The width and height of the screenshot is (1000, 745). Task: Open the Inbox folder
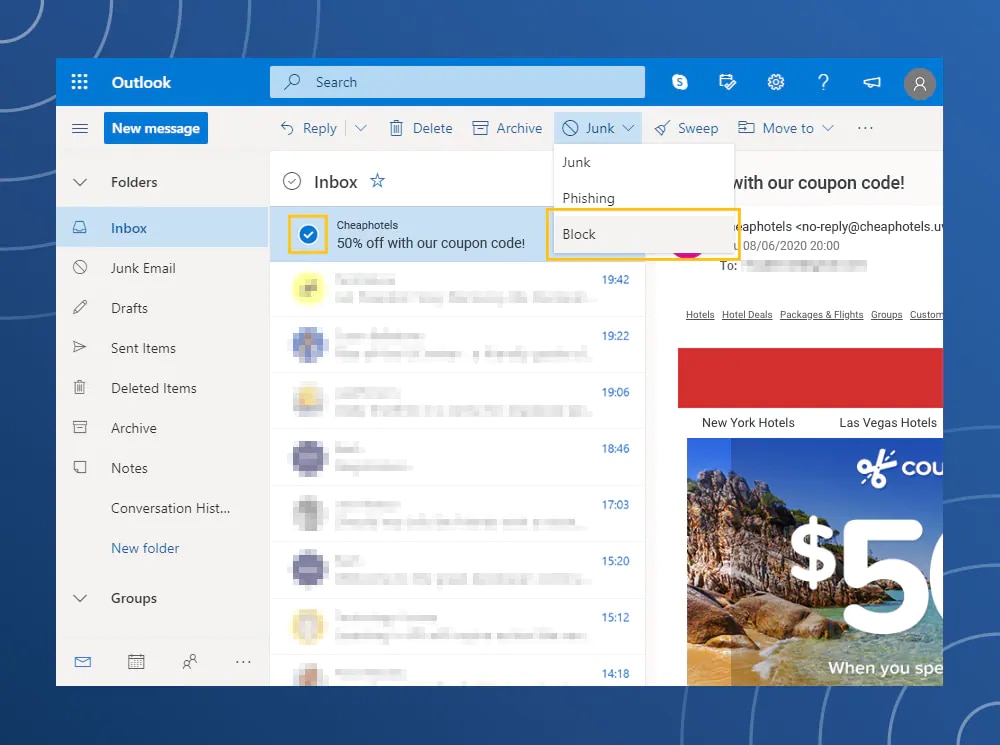click(162, 228)
